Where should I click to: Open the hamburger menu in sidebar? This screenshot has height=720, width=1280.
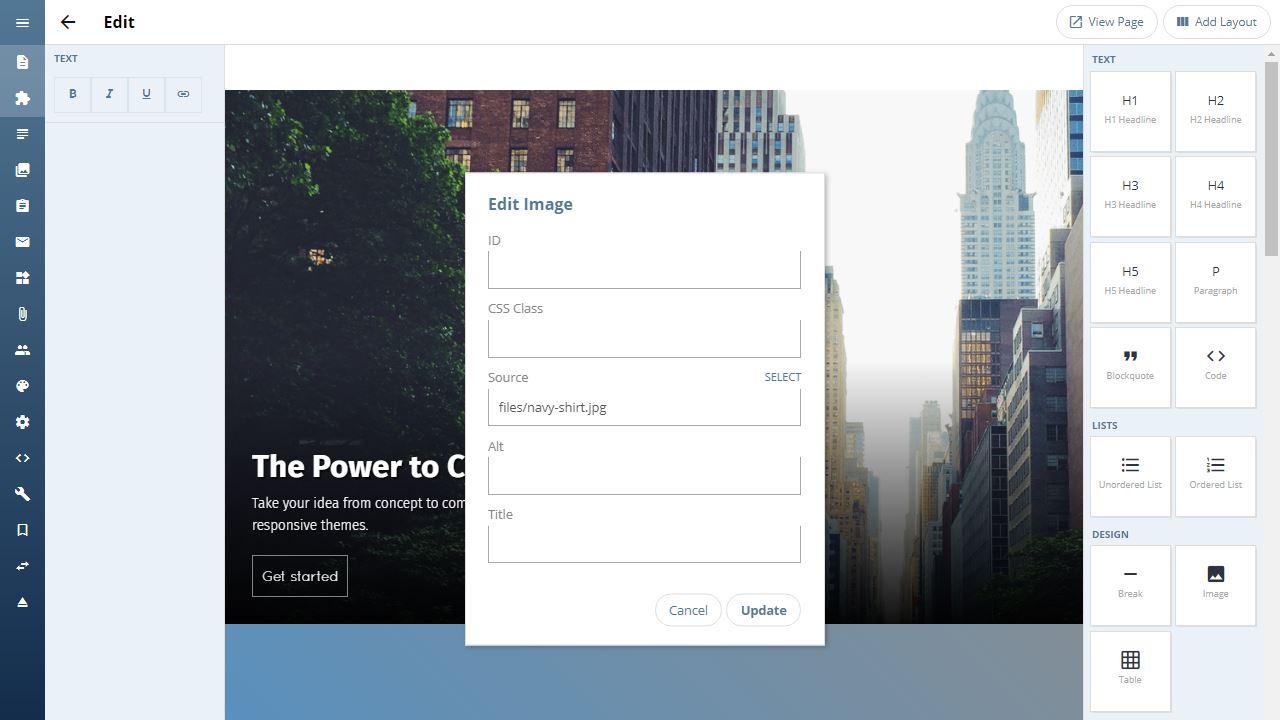(x=22, y=22)
